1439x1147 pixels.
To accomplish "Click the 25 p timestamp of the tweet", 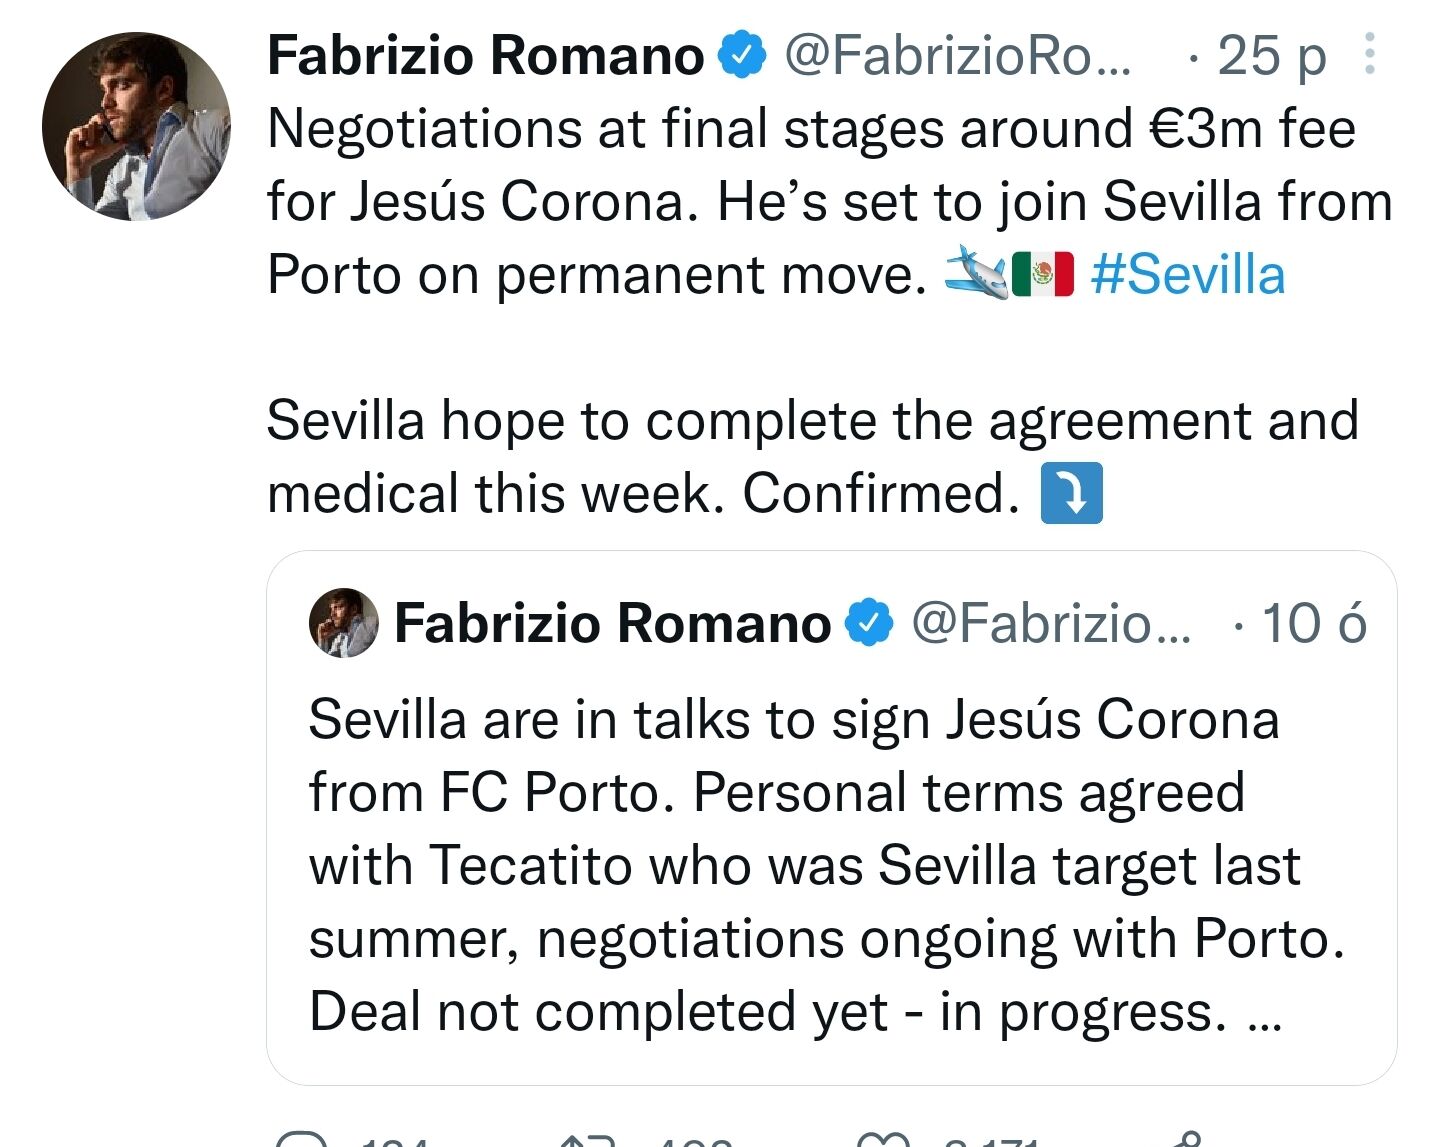I will [1271, 56].
